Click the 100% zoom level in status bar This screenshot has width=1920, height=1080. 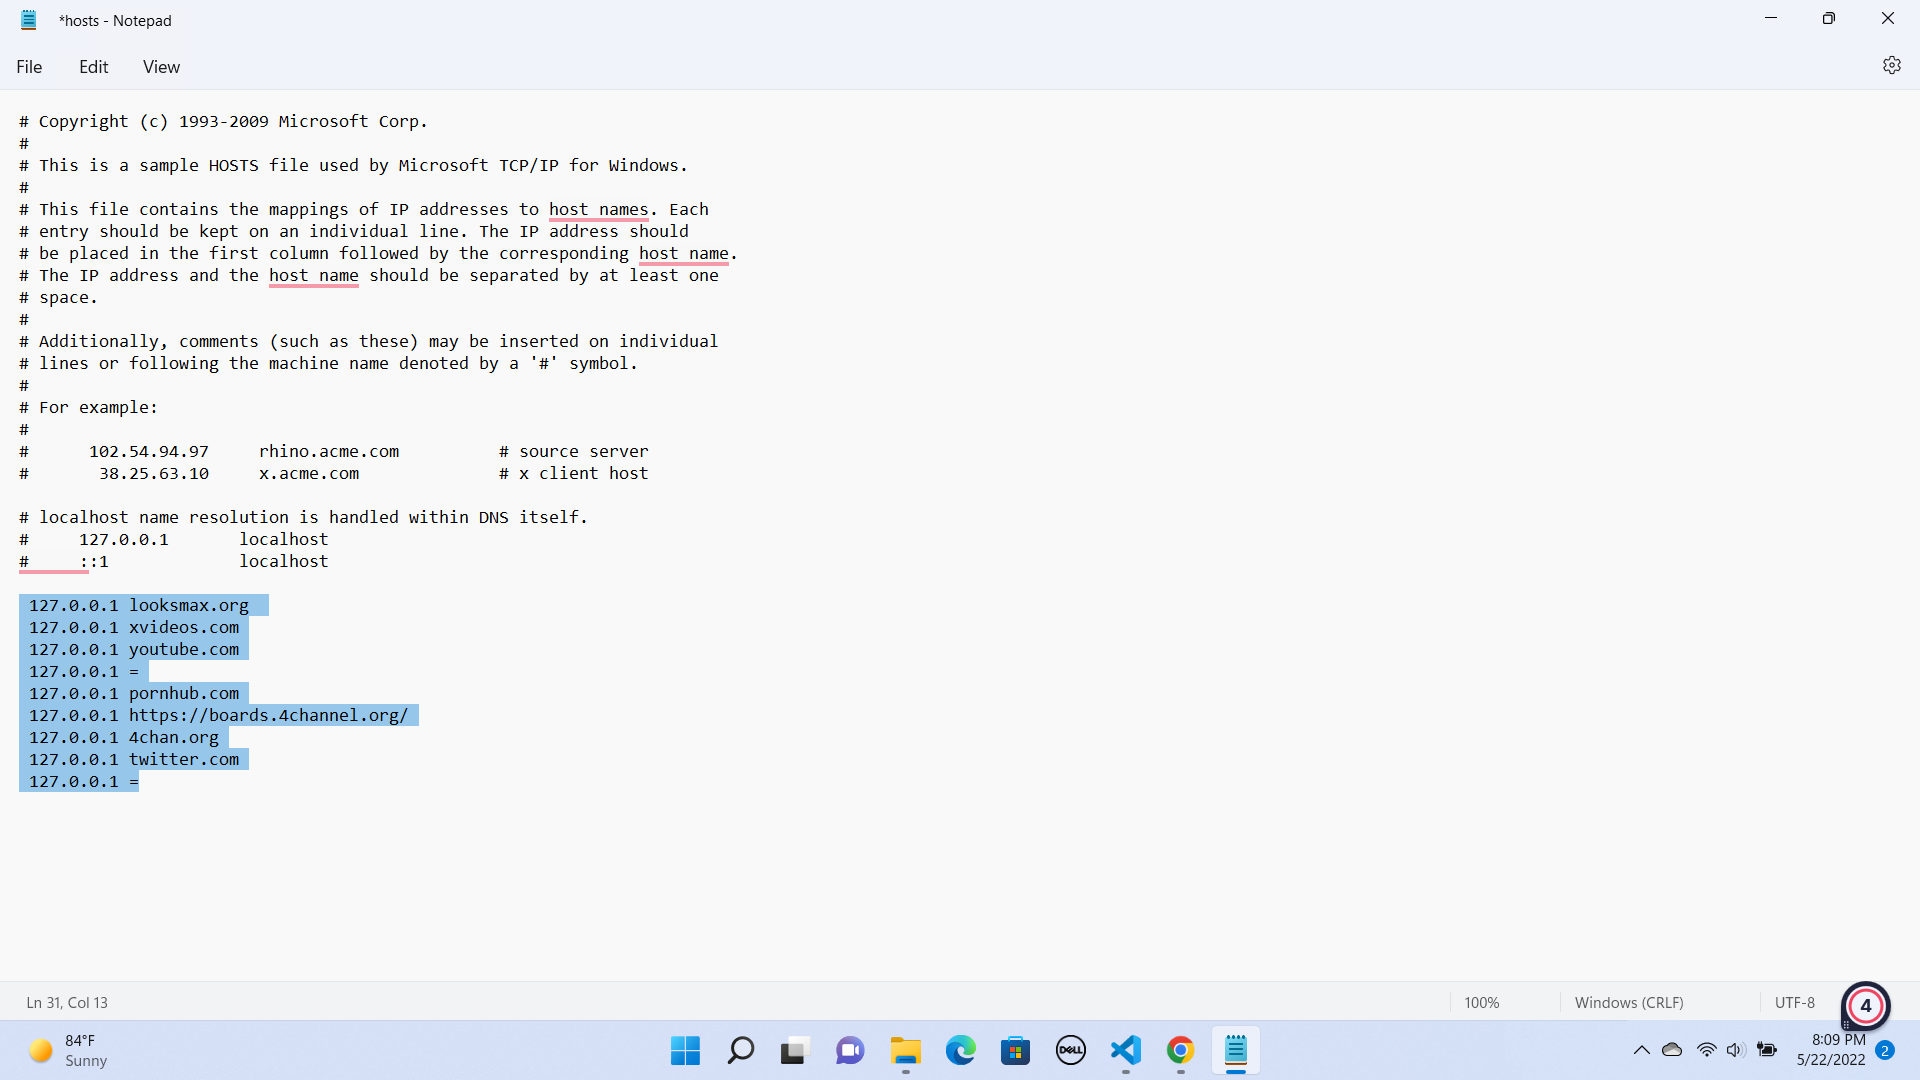[x=1481, y=1002]
